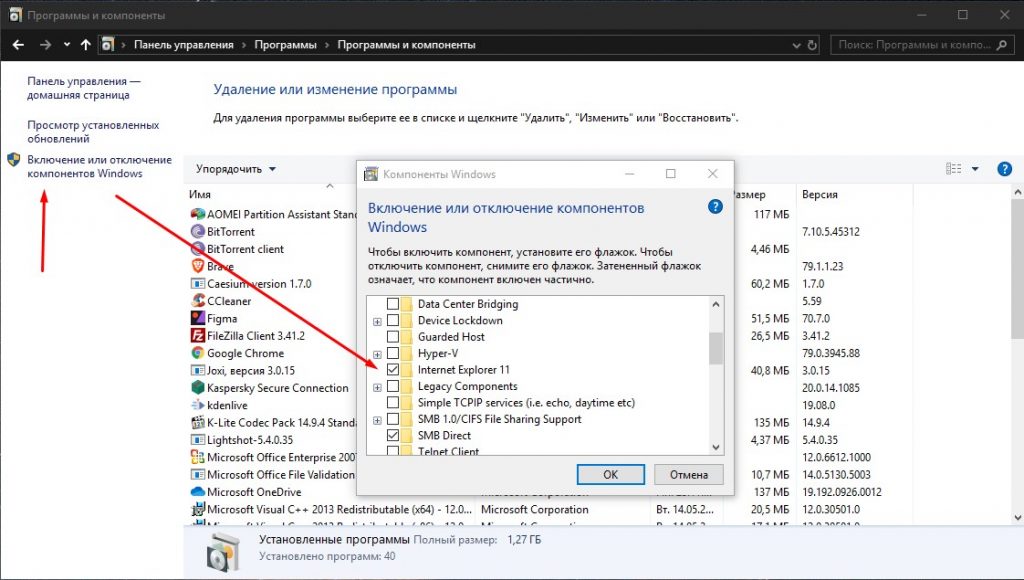Confirm with the OK button

[x=611, y=475]
